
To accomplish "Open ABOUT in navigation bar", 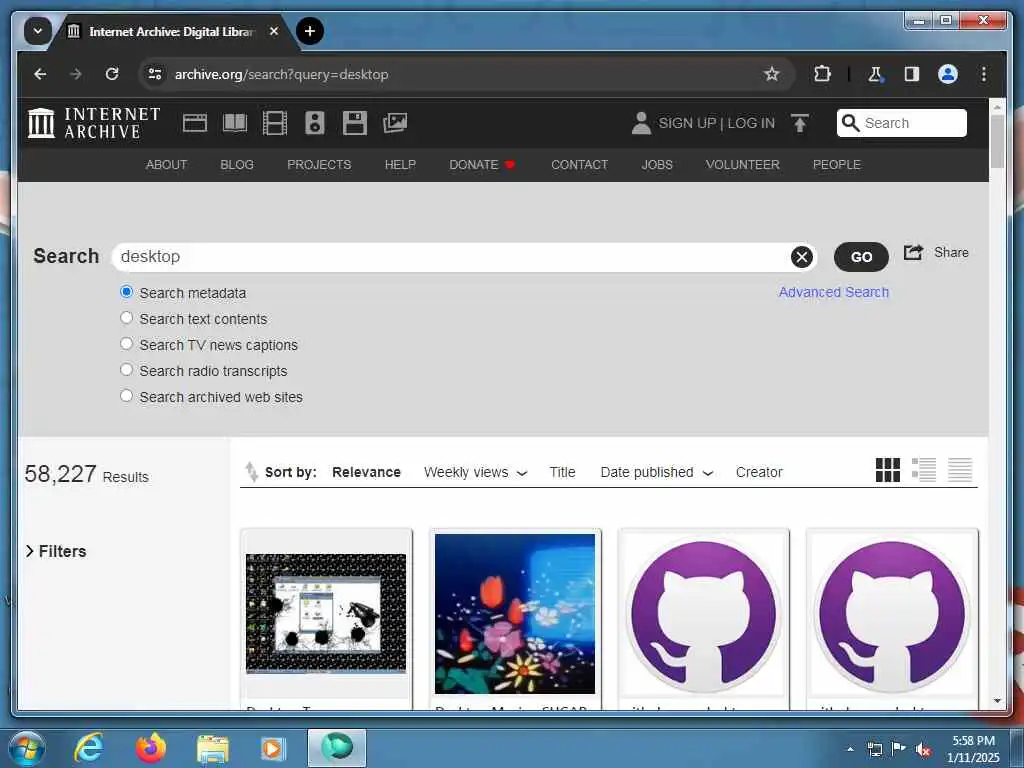I will pyautogui.click(x=166, y=165).
